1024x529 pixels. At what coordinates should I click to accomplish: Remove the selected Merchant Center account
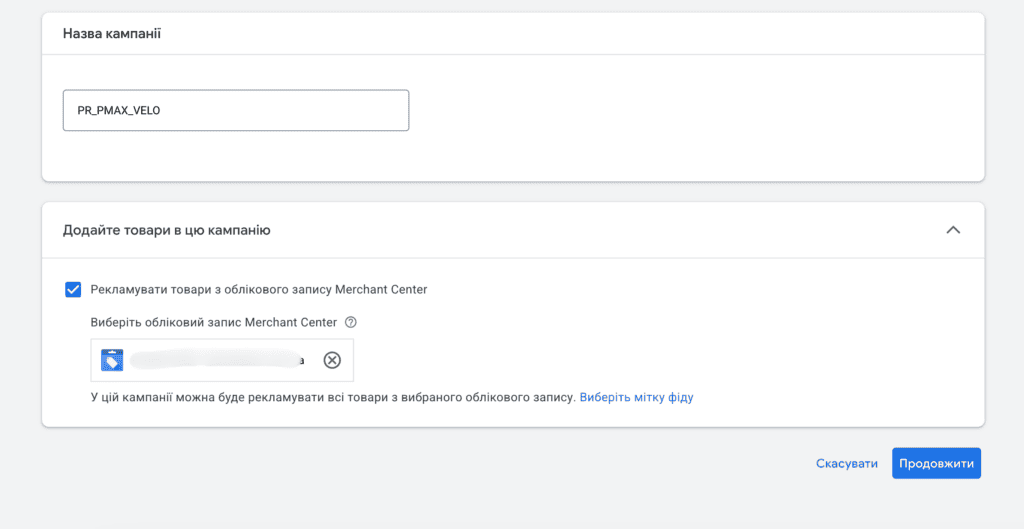pyautogui.click(x=332, y=360)
